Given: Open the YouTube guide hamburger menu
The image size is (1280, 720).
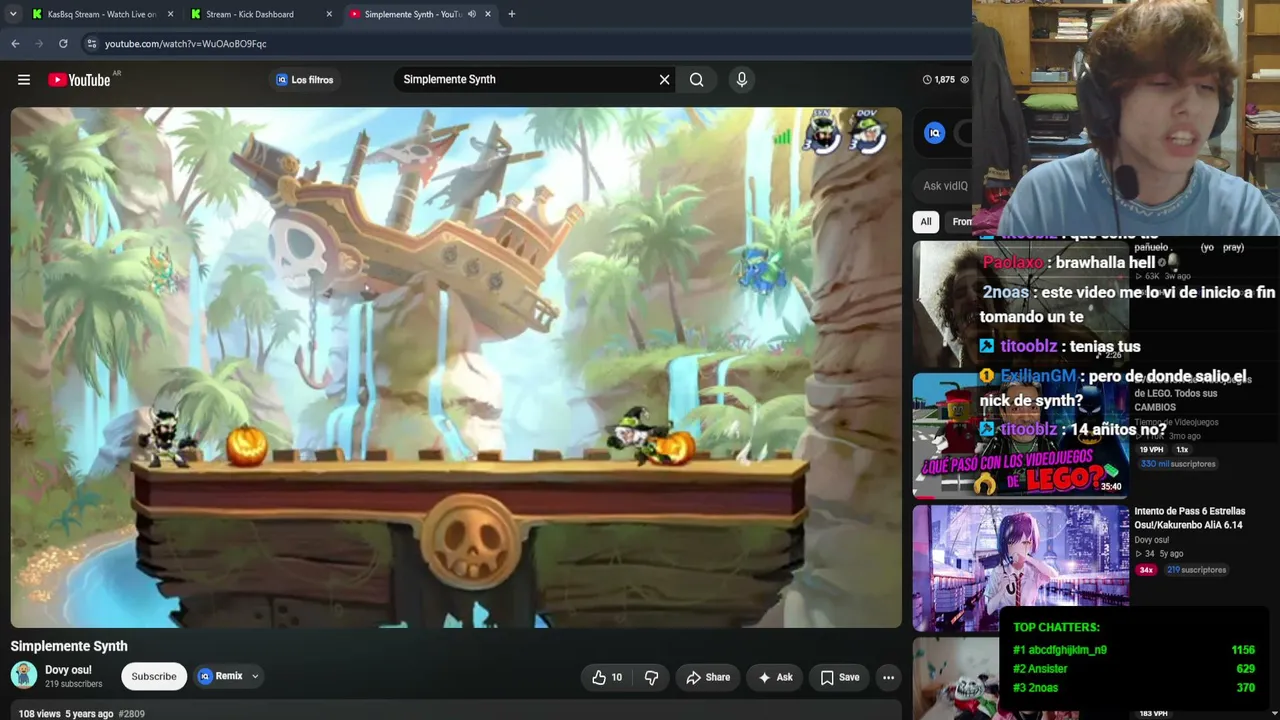Looking at the screenshot, I should [x=24, y=80].
